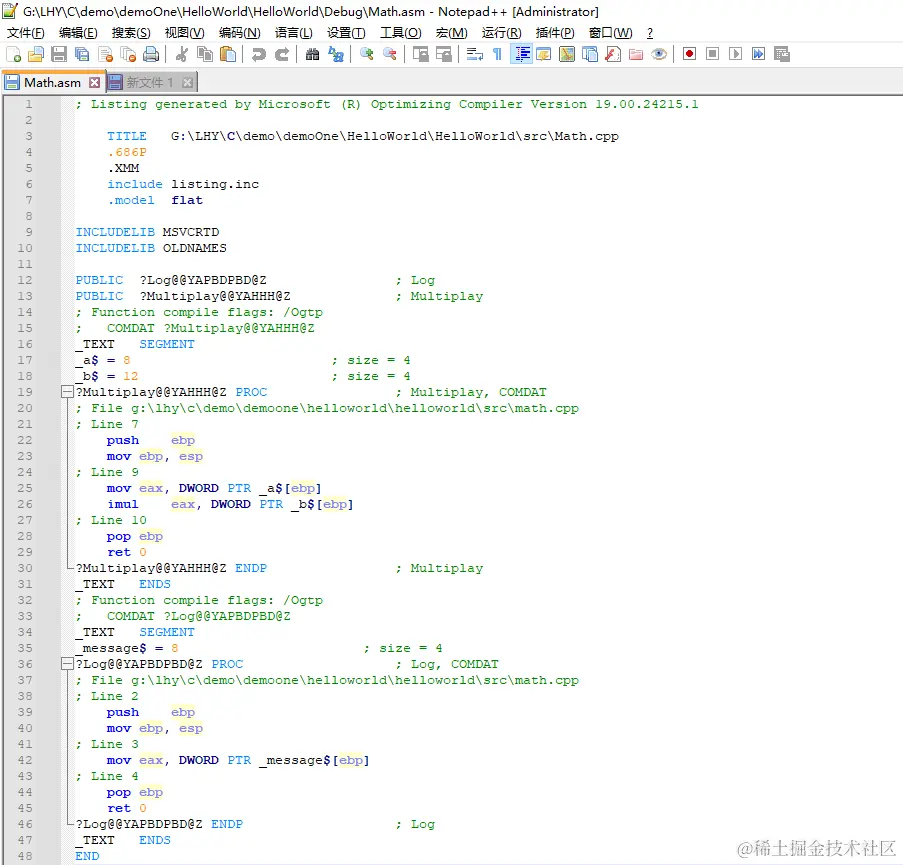Close the current document via toolbar

(105, 54)
